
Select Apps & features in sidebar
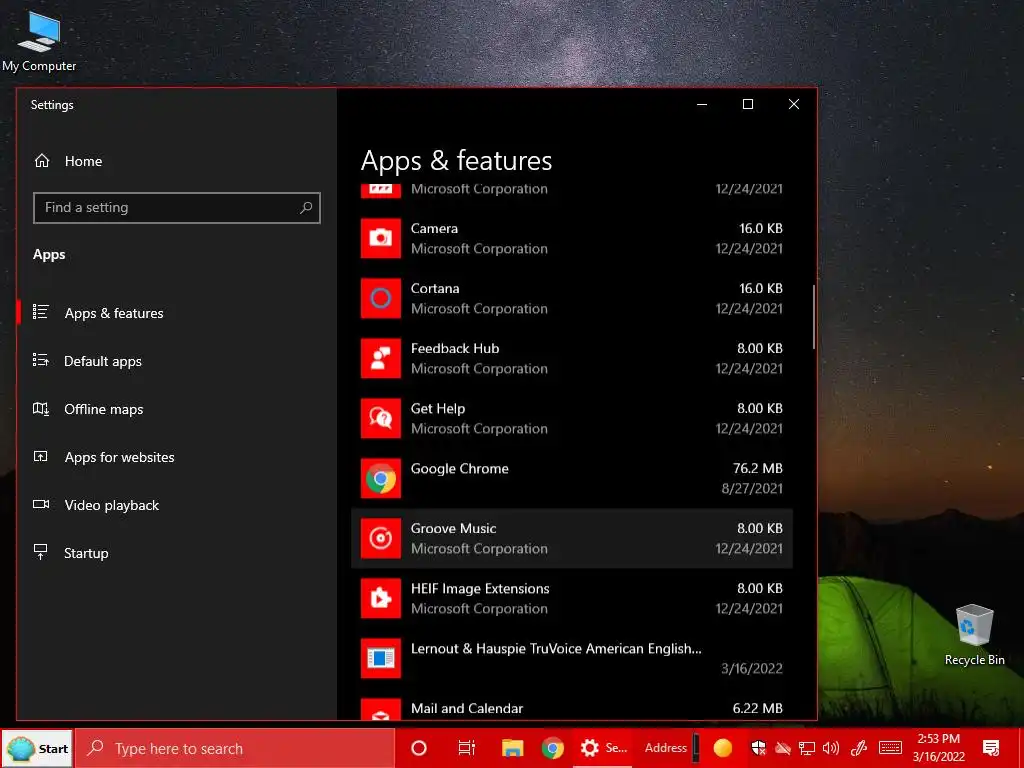pyautogui.click(x=176, y=313)
